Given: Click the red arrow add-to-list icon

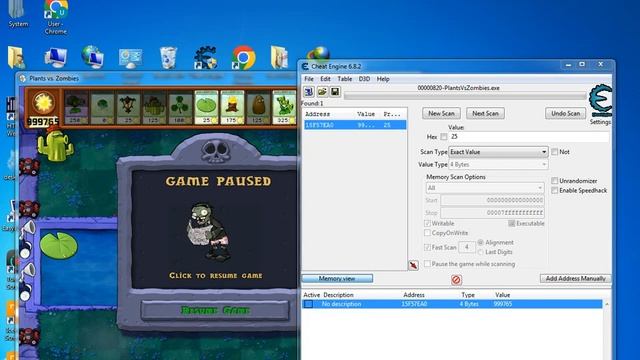Looking at the screenshot, I should pyautogui.click(x=413, y=265).
